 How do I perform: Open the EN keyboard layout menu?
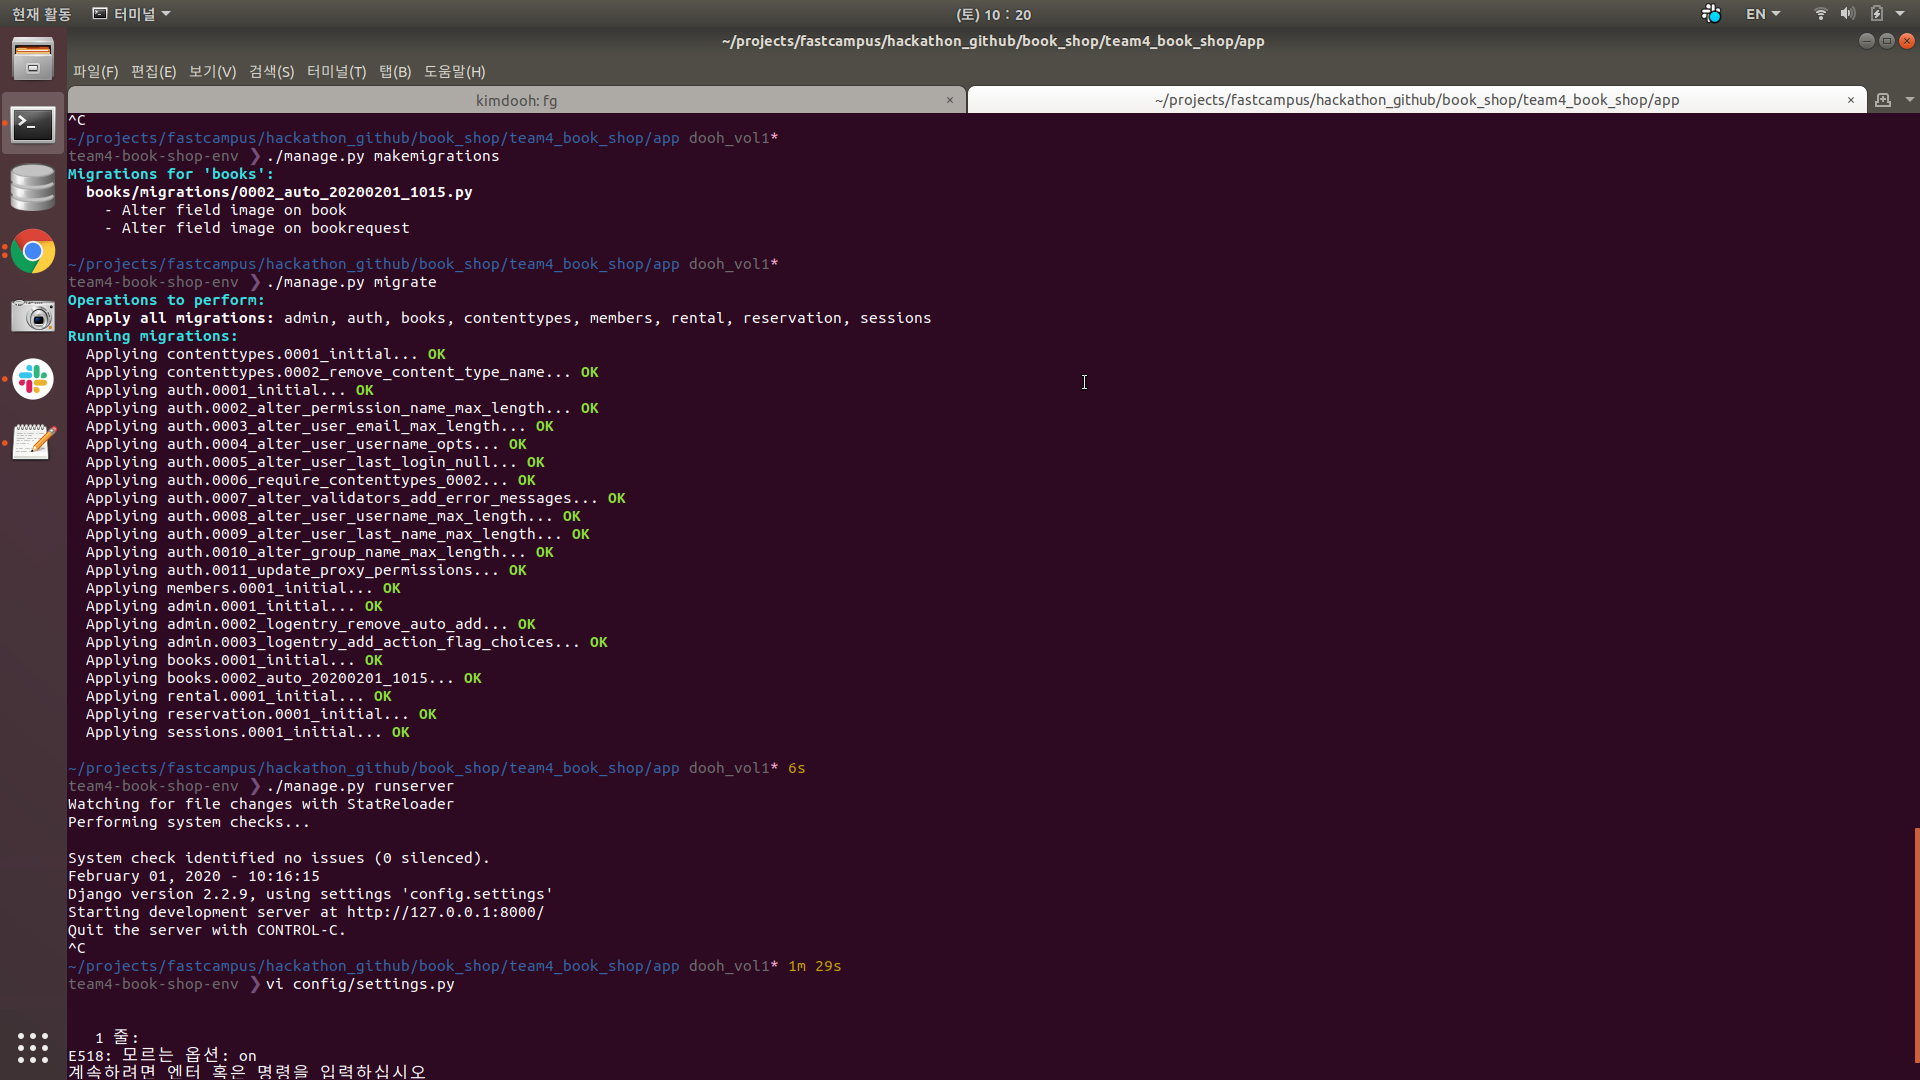pos(1761,14)
